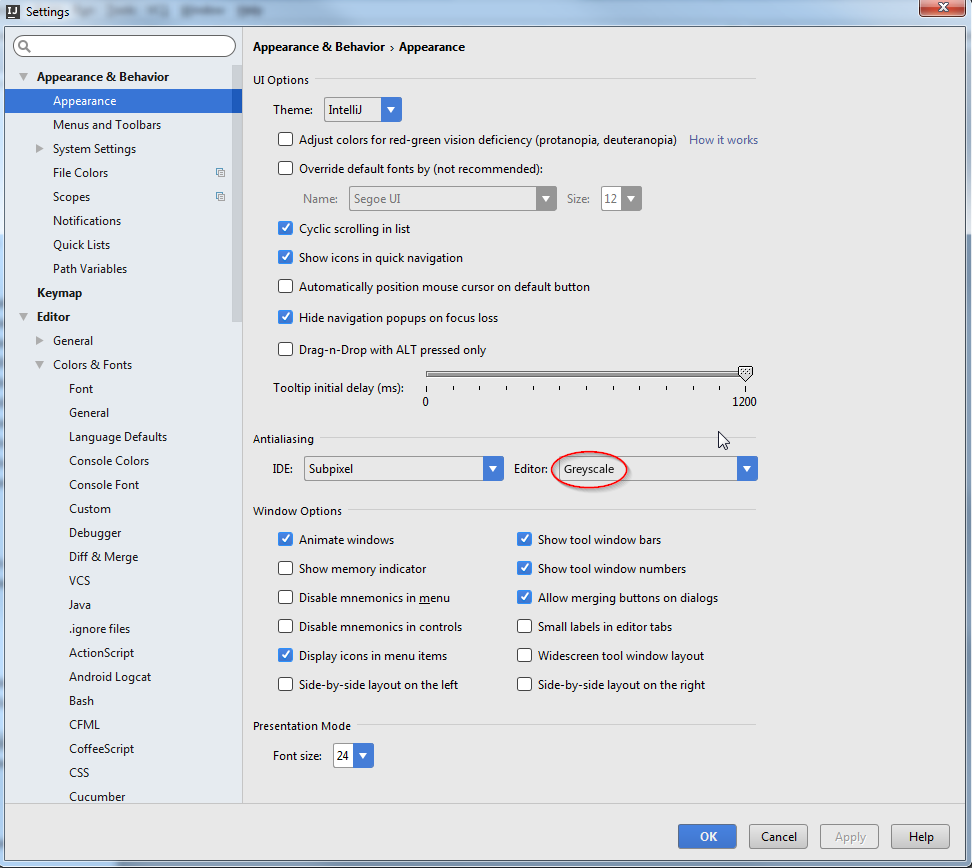The height and width of the screenshot is (868, 972).
Task: Click the copy icon beside Scopes
Action: point(220,197)
